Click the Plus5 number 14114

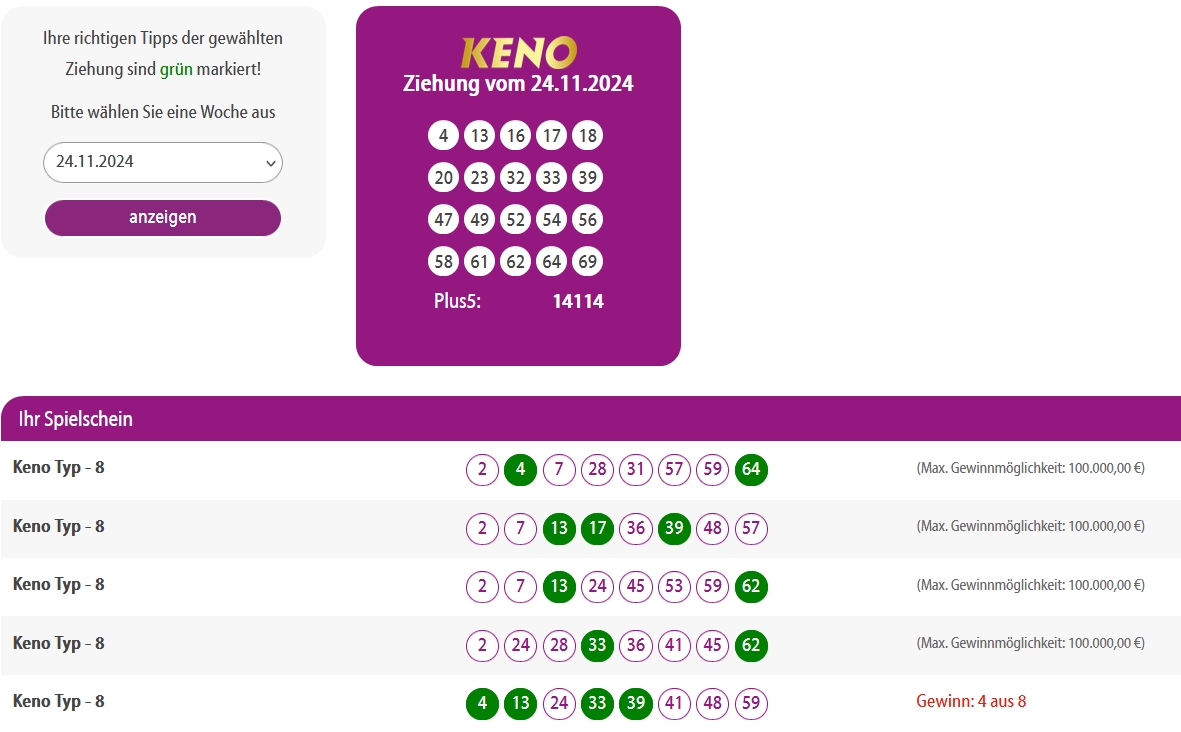(578, 301)
